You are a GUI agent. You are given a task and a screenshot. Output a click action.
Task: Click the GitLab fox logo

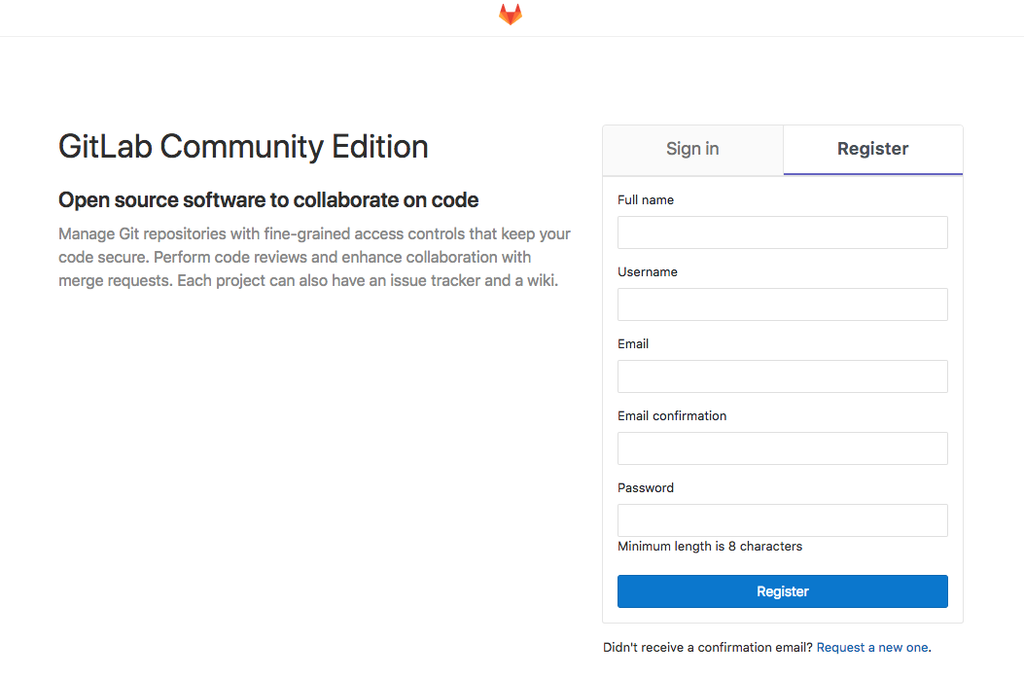510,14
